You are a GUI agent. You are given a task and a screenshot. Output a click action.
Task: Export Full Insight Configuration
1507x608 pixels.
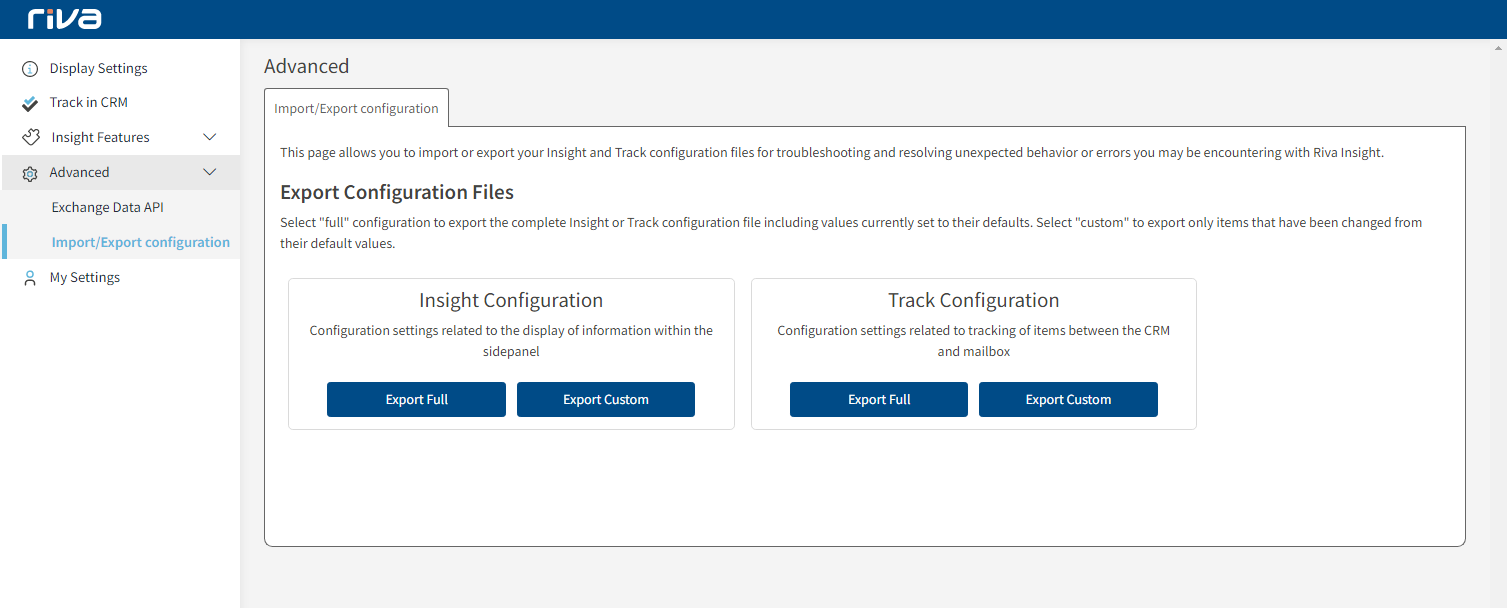(416, 399)
